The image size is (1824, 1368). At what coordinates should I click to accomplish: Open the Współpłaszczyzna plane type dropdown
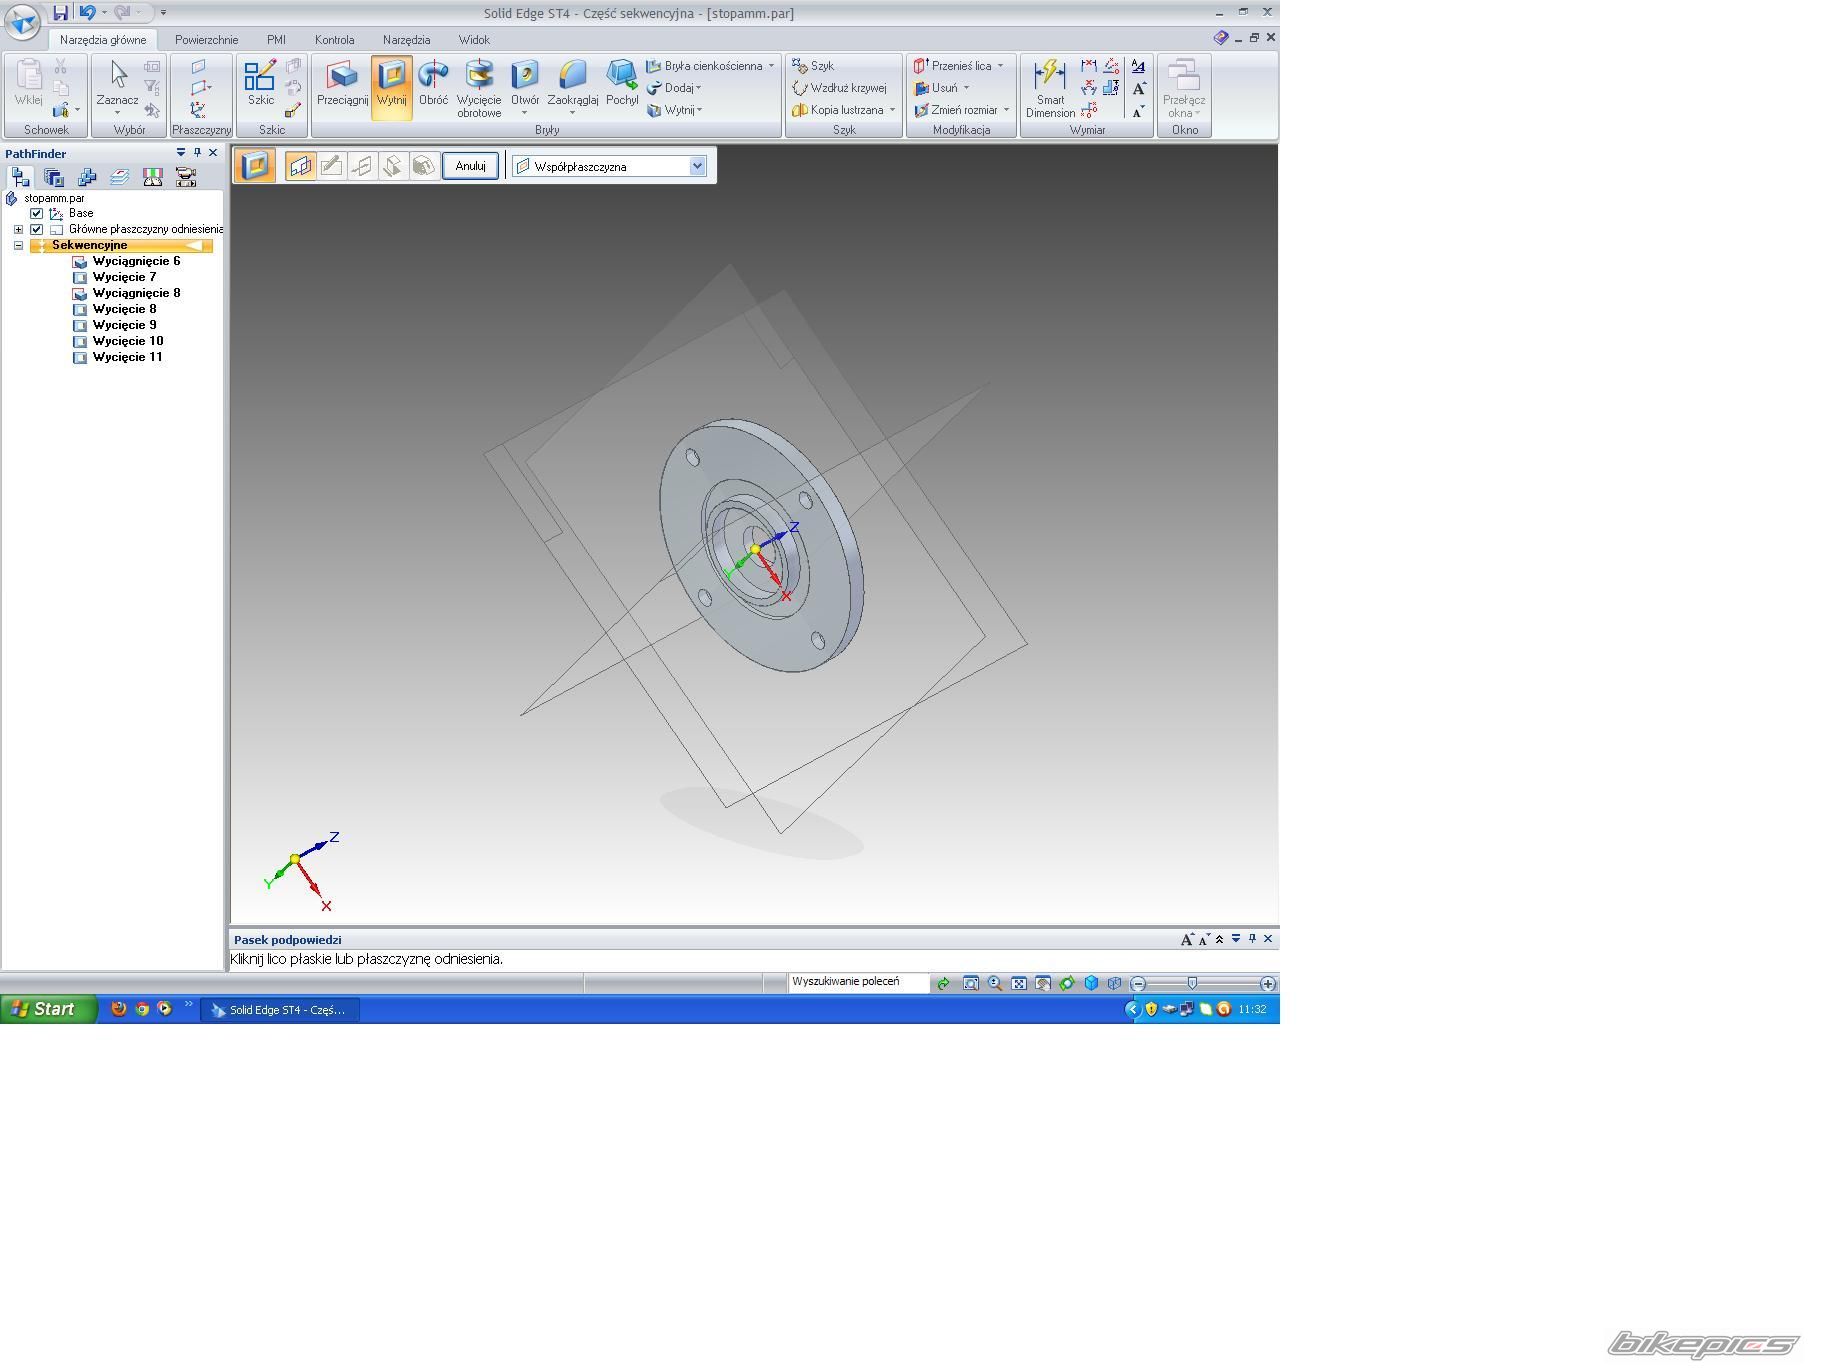click(x=697, y=167)
